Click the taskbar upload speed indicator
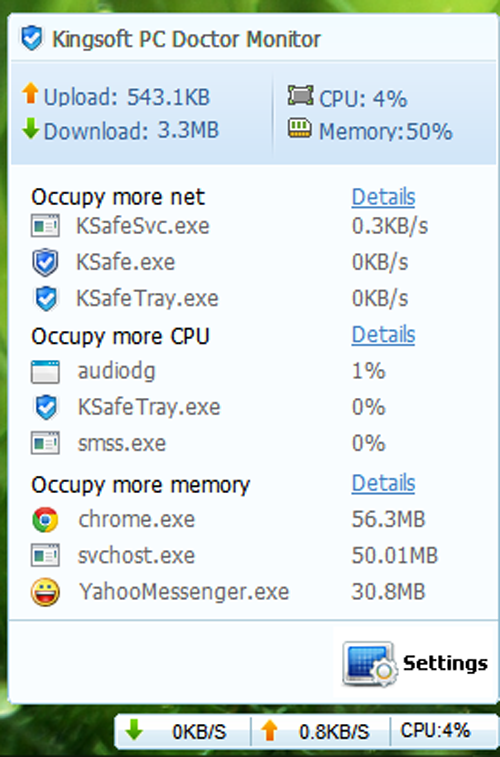 click(x=320, y=731)
